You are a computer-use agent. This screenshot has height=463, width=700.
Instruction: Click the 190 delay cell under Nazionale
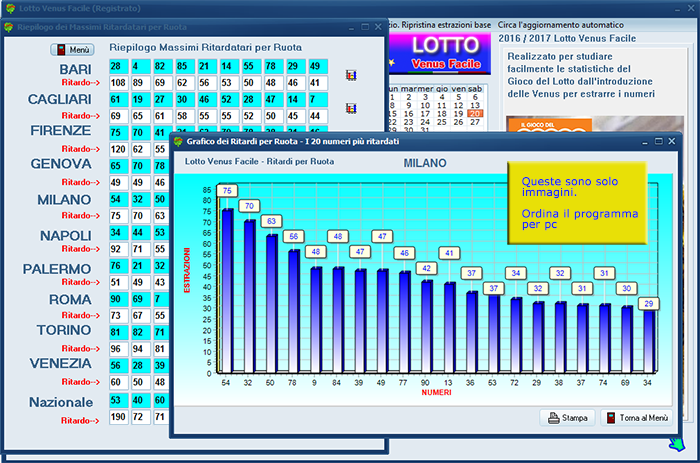click(119, 417)
